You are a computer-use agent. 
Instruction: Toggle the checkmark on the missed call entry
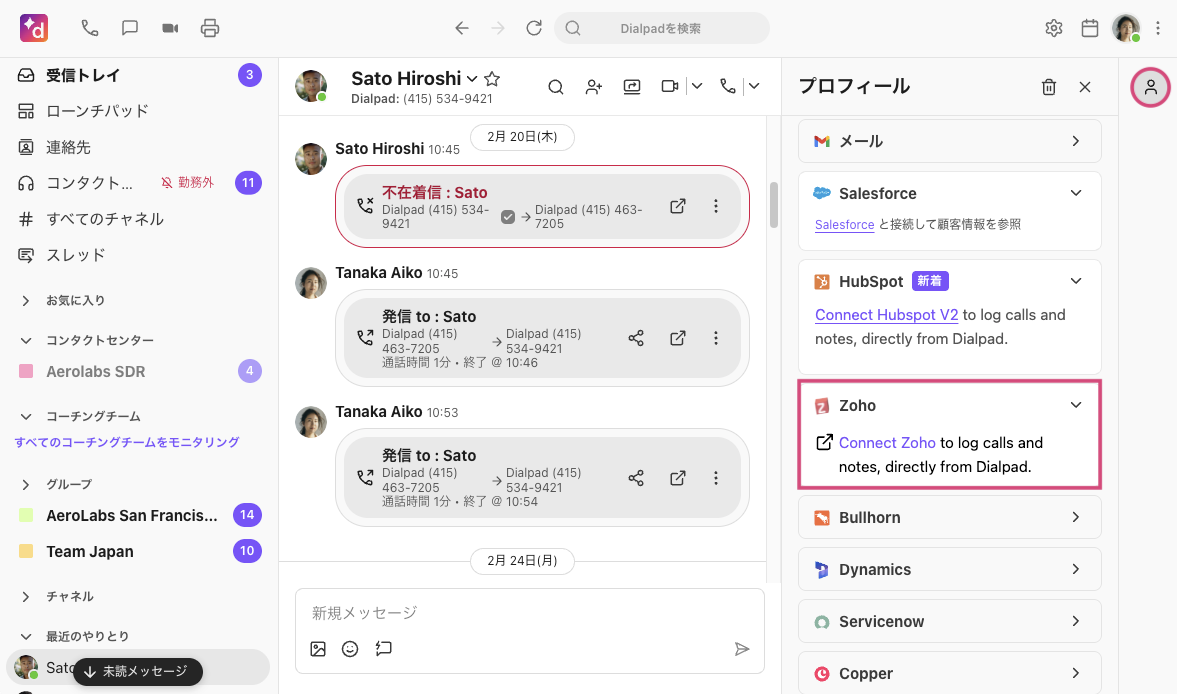(x=508, y=217)
